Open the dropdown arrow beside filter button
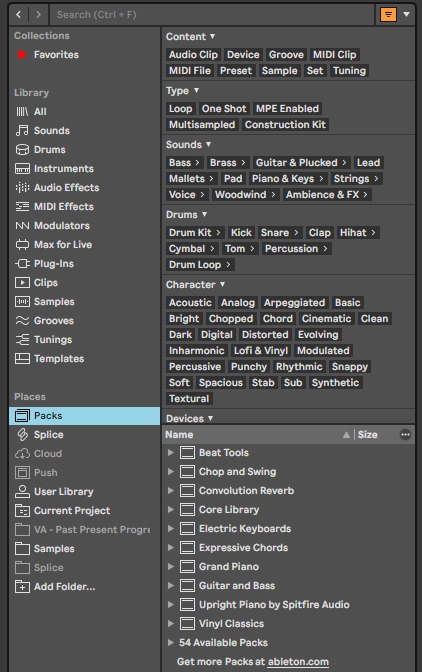422x672 pixels. (x=407, y=14)
